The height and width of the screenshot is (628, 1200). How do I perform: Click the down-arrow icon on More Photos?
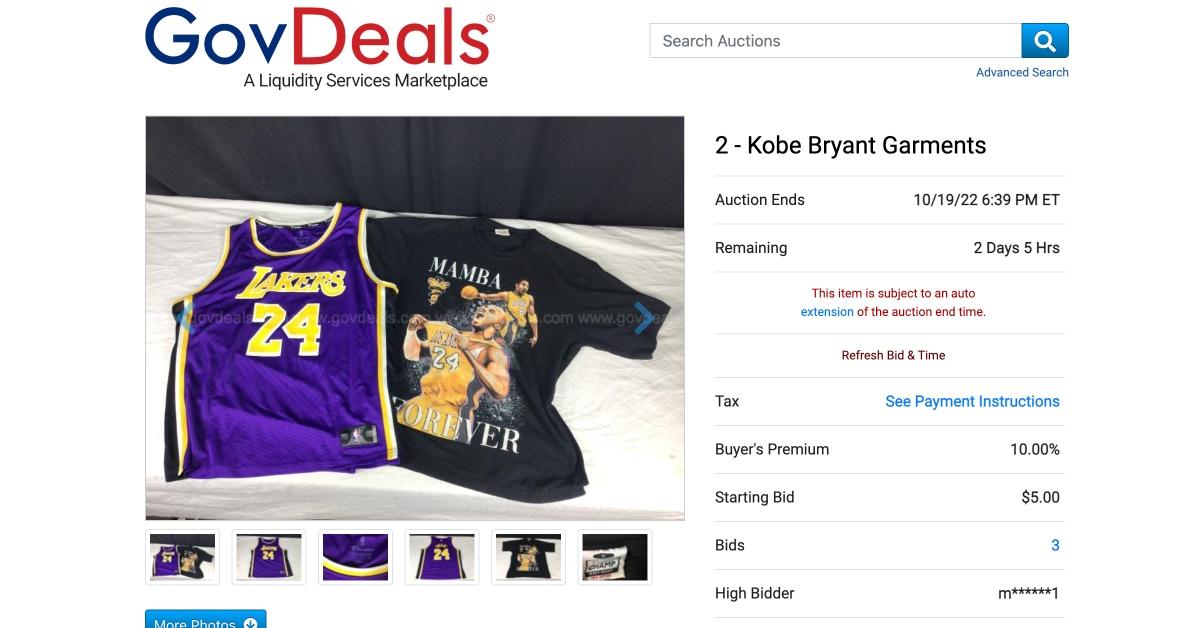[250, 623]
